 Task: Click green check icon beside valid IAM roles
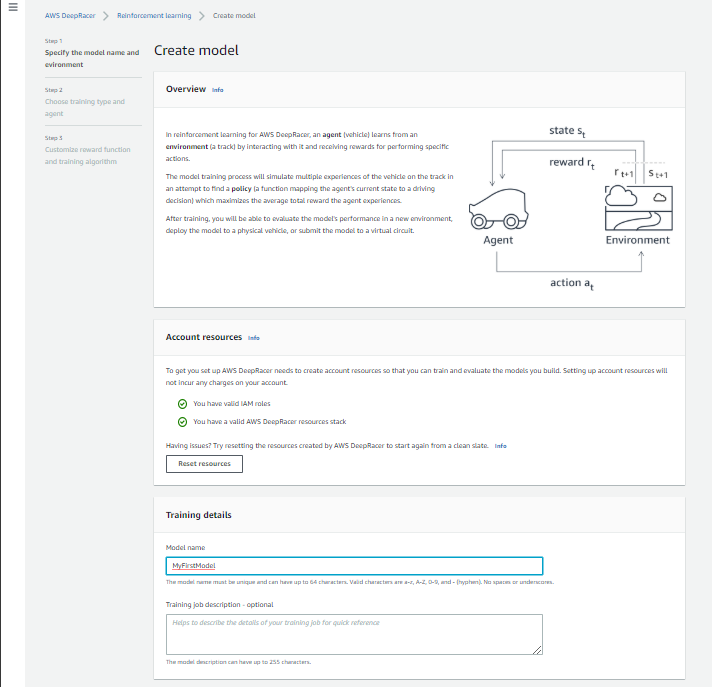click(x=182, y=404)
